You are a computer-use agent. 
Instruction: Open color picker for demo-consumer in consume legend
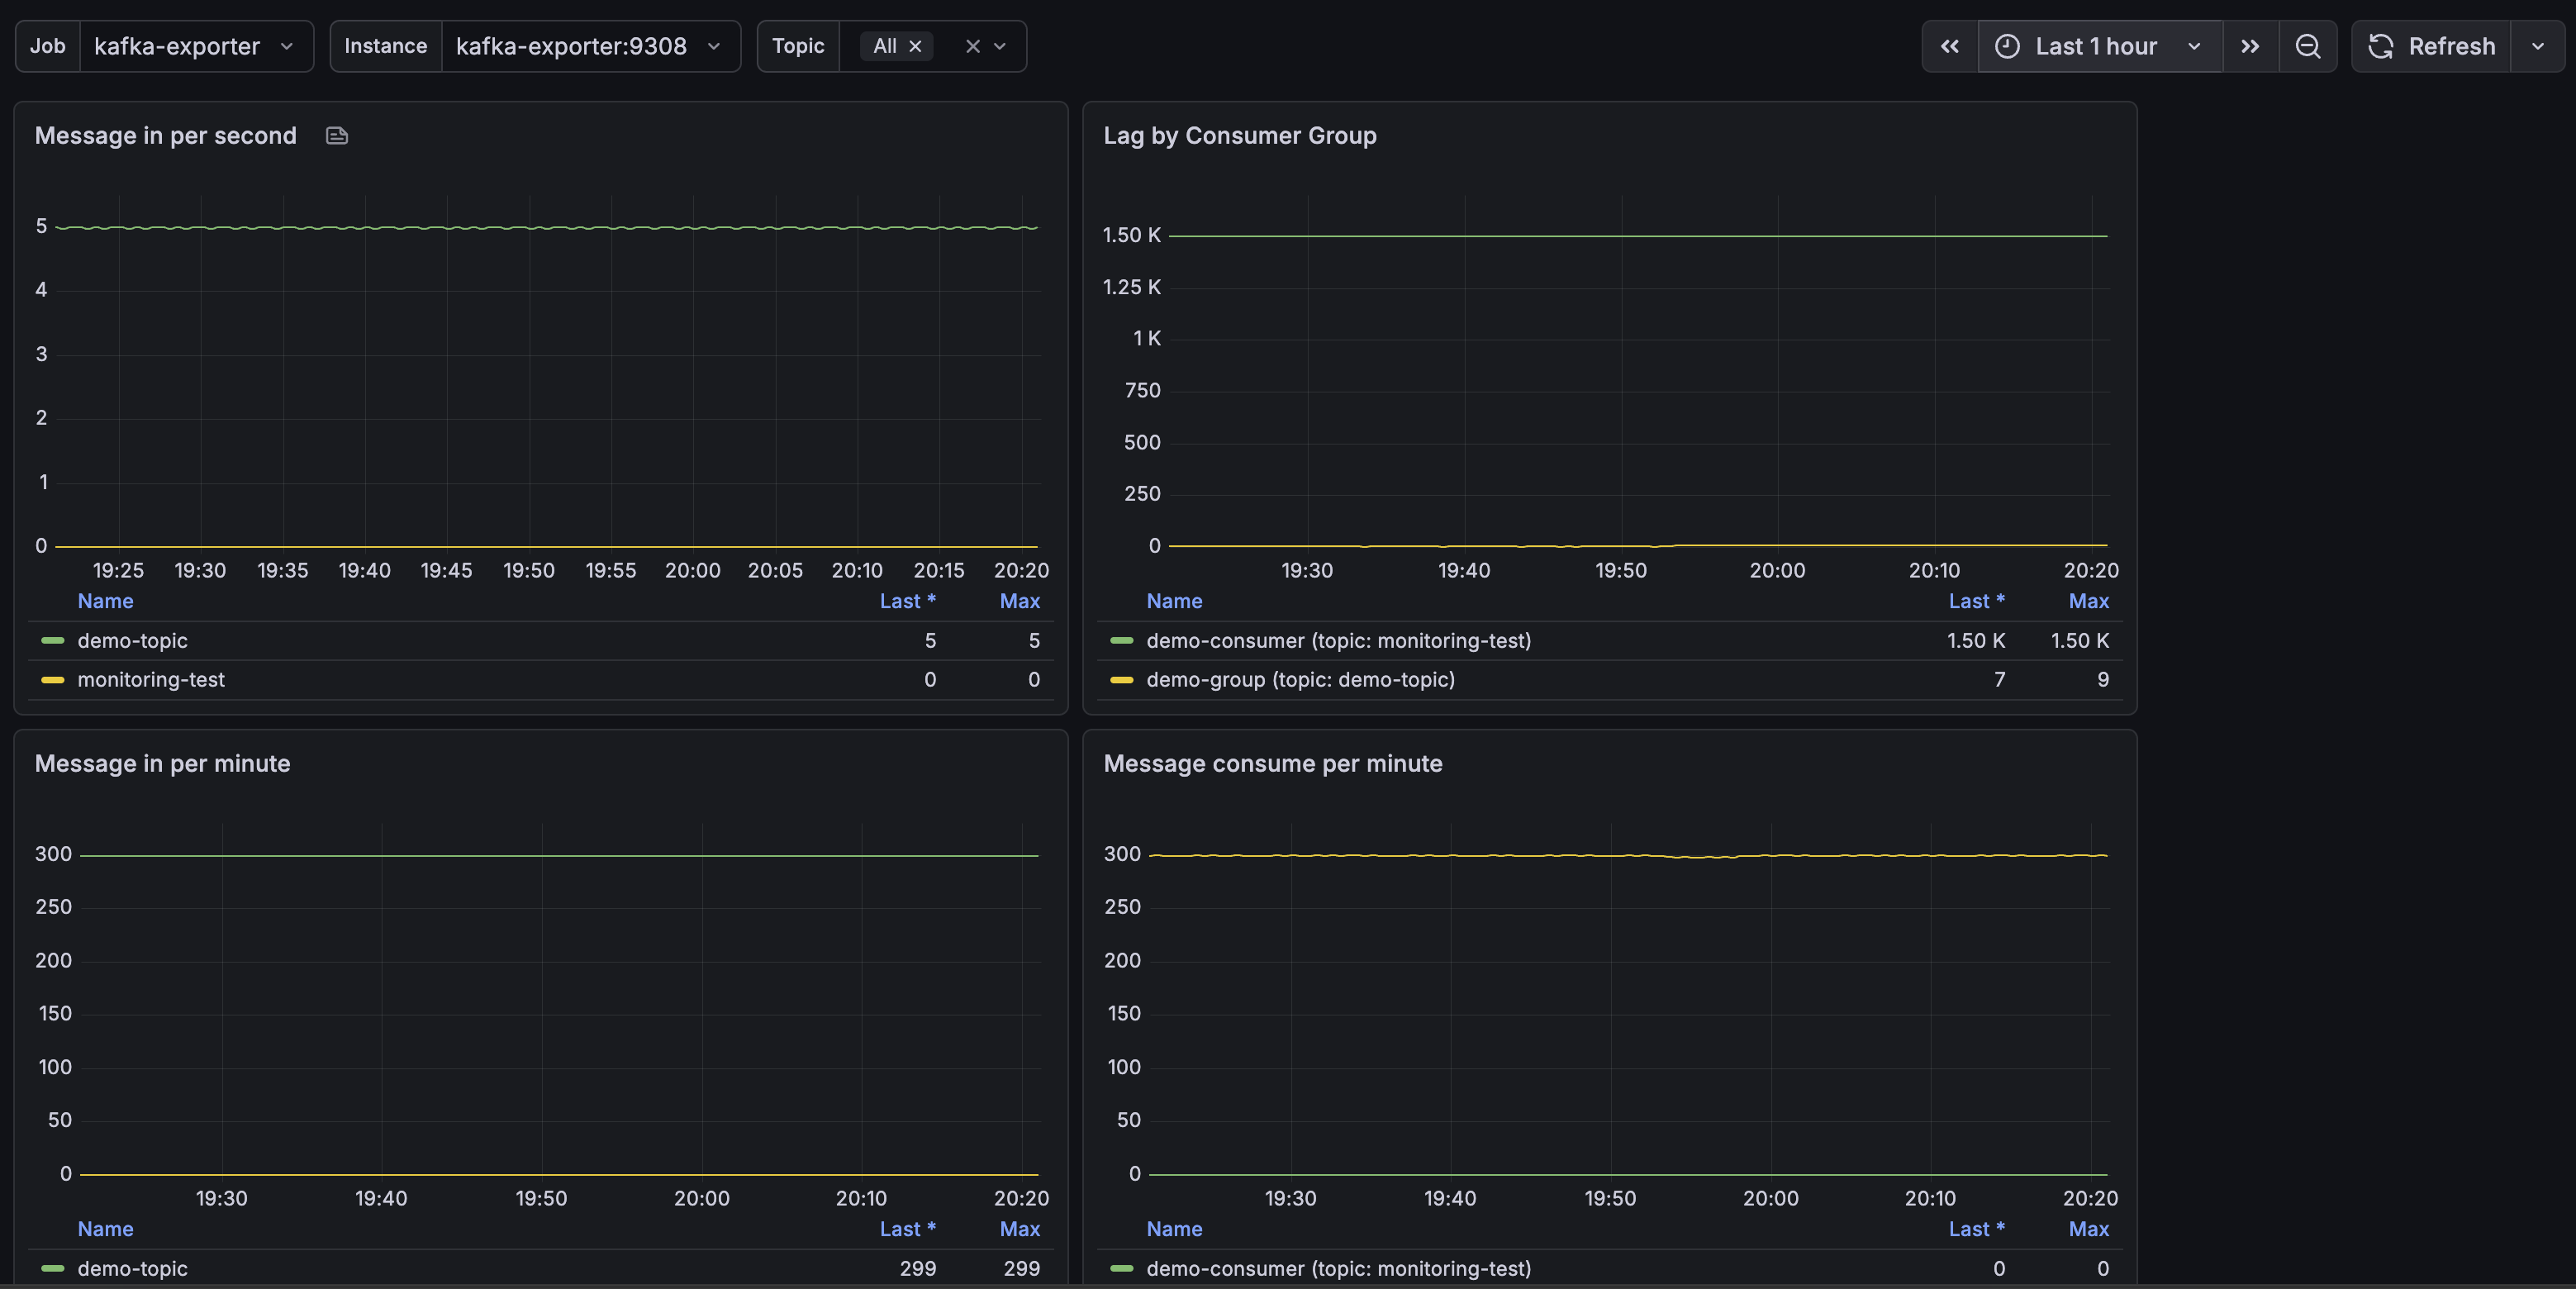pyautogui.click(x=1122, y=1269)
